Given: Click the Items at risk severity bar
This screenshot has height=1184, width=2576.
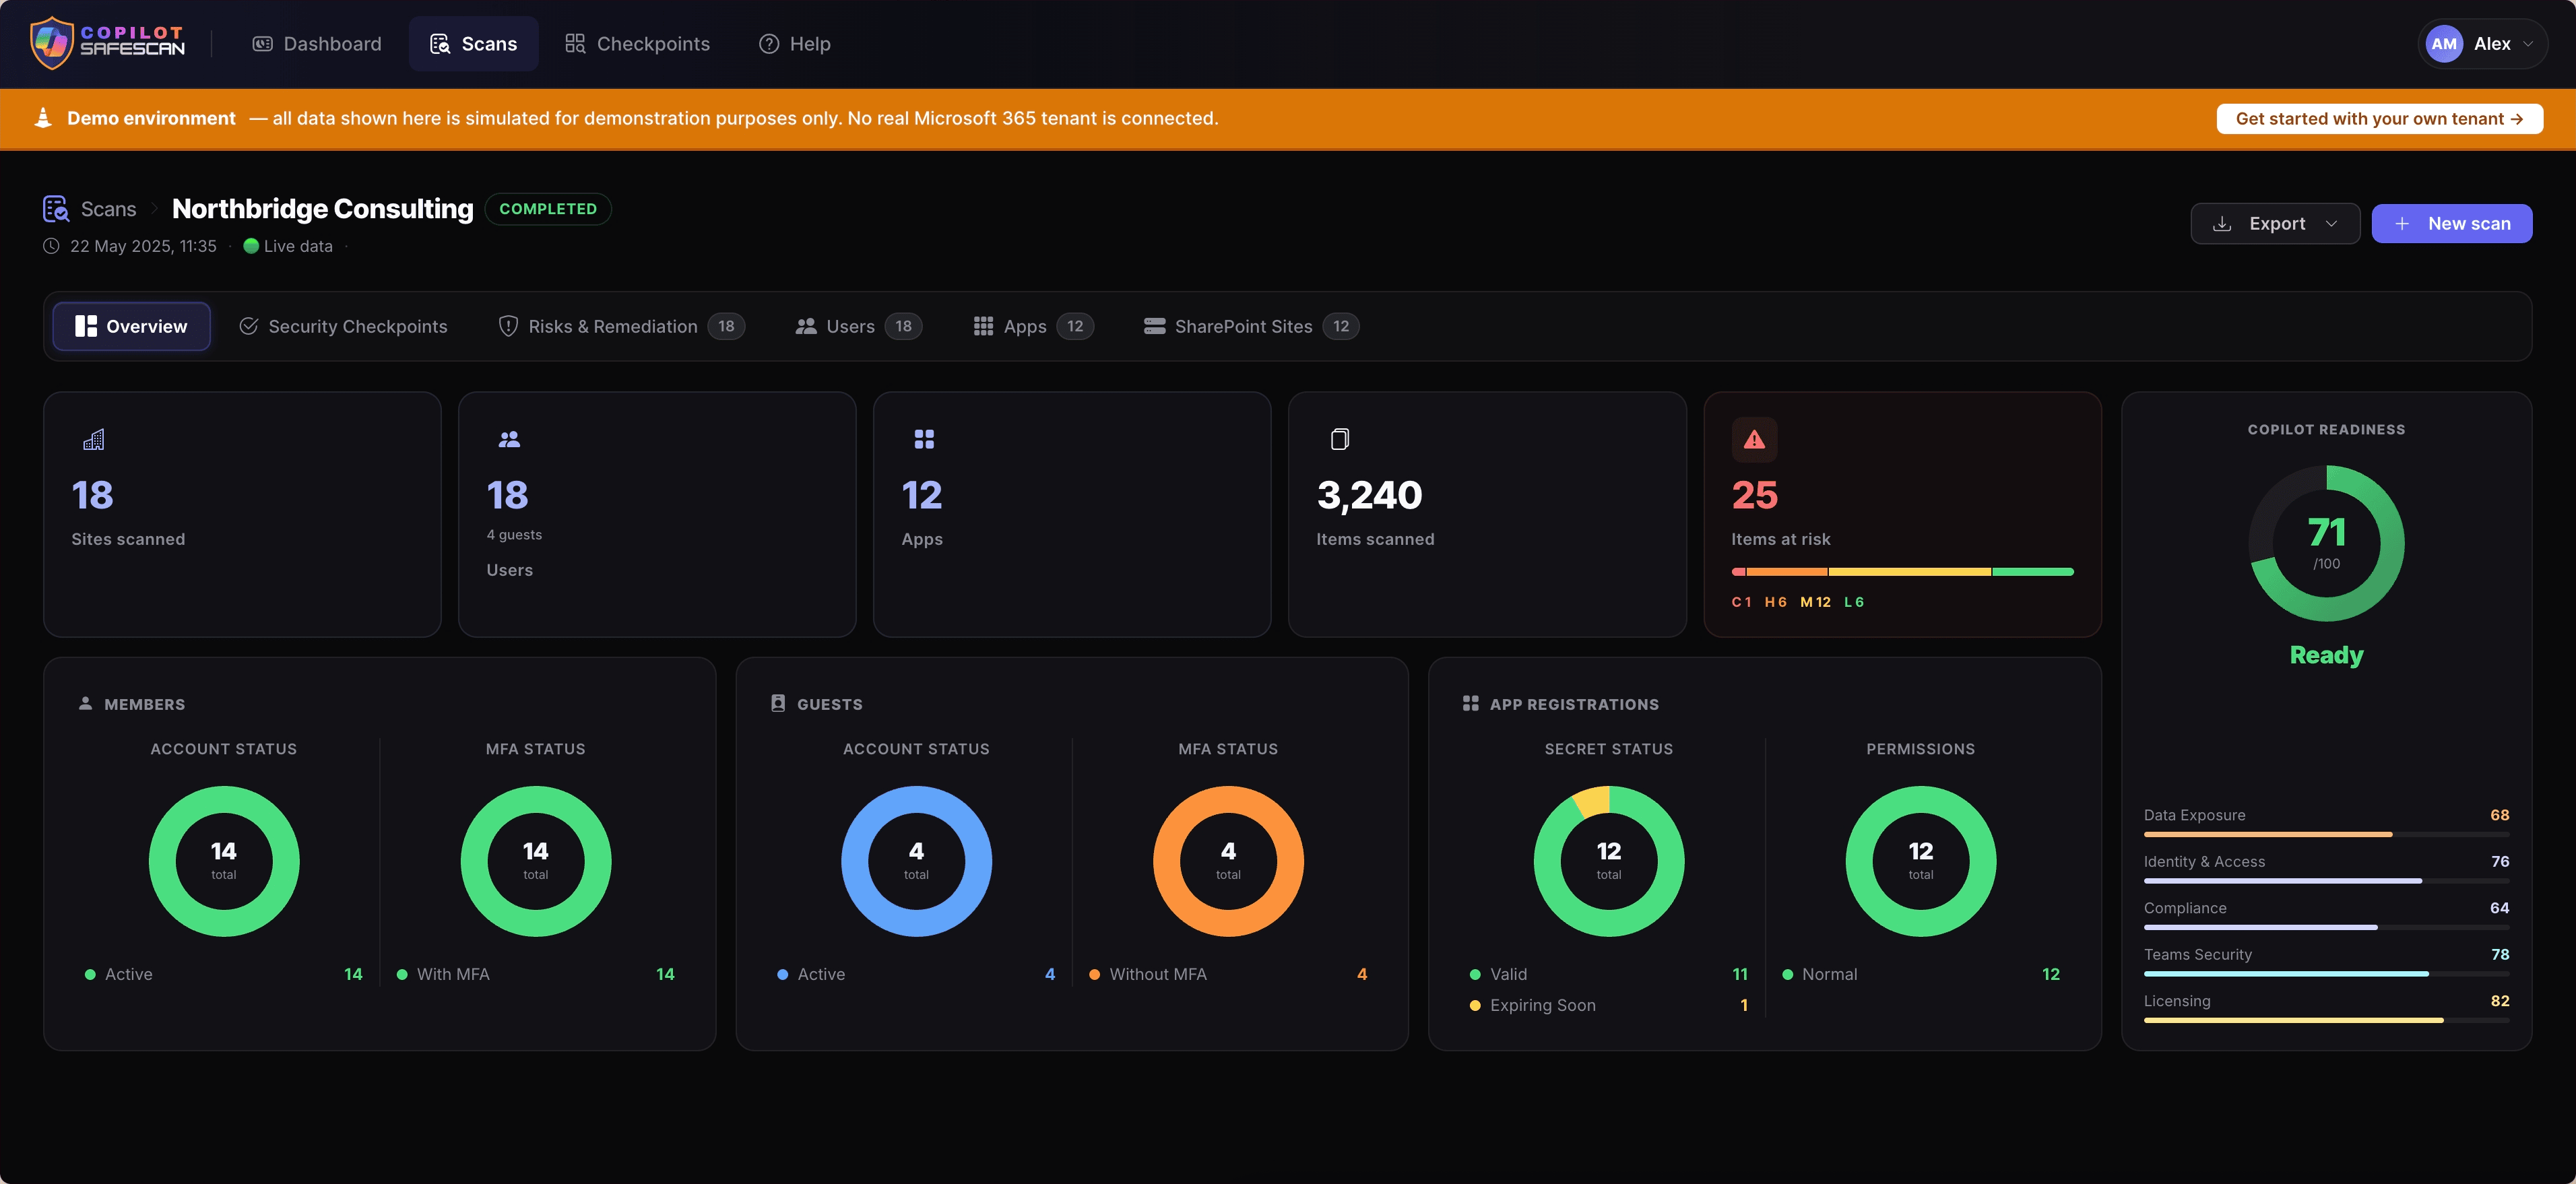Looking at the screenshot, I should click(1902, 572).
